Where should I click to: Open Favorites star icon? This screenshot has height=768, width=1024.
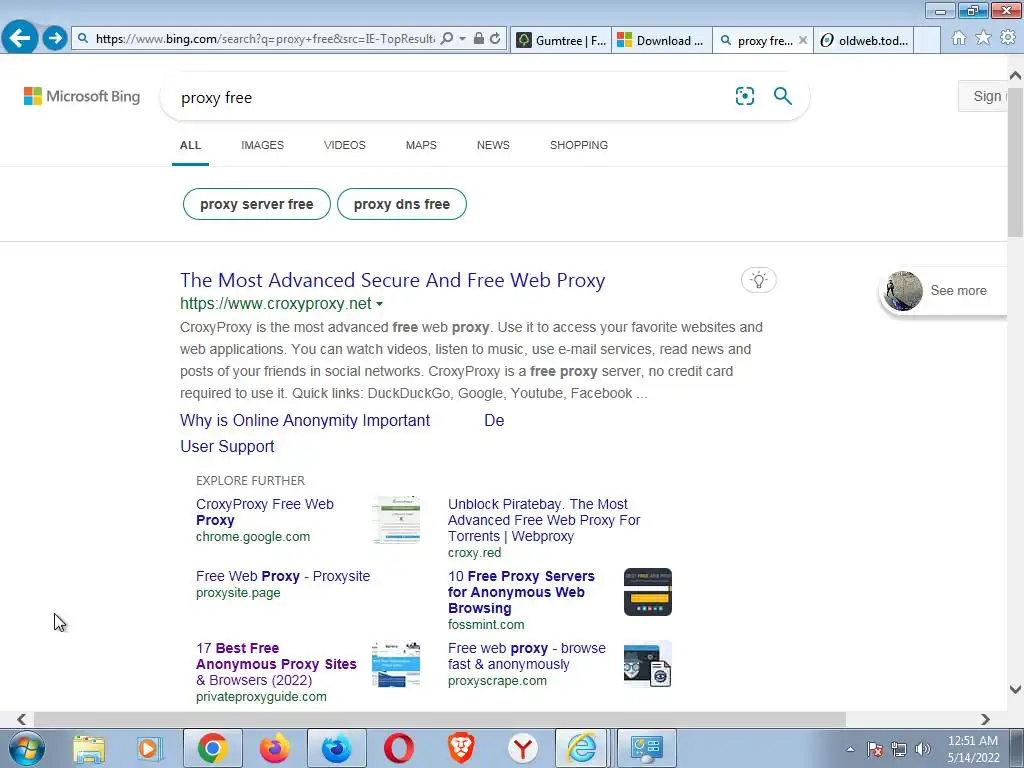click(983, 38)
